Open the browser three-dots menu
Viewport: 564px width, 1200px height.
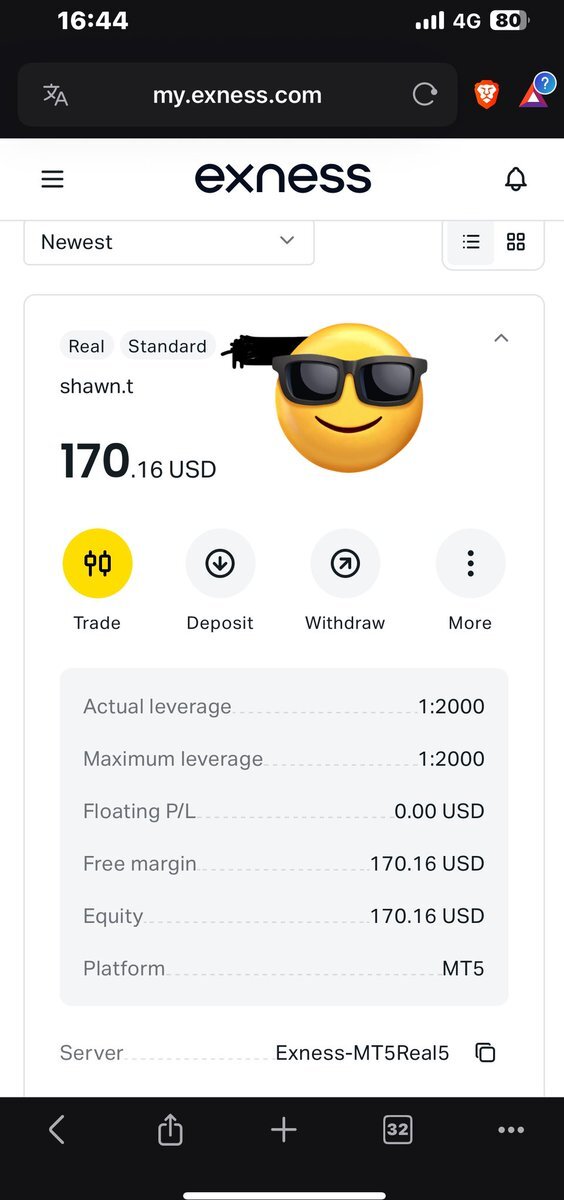(x=511, y=1130)
